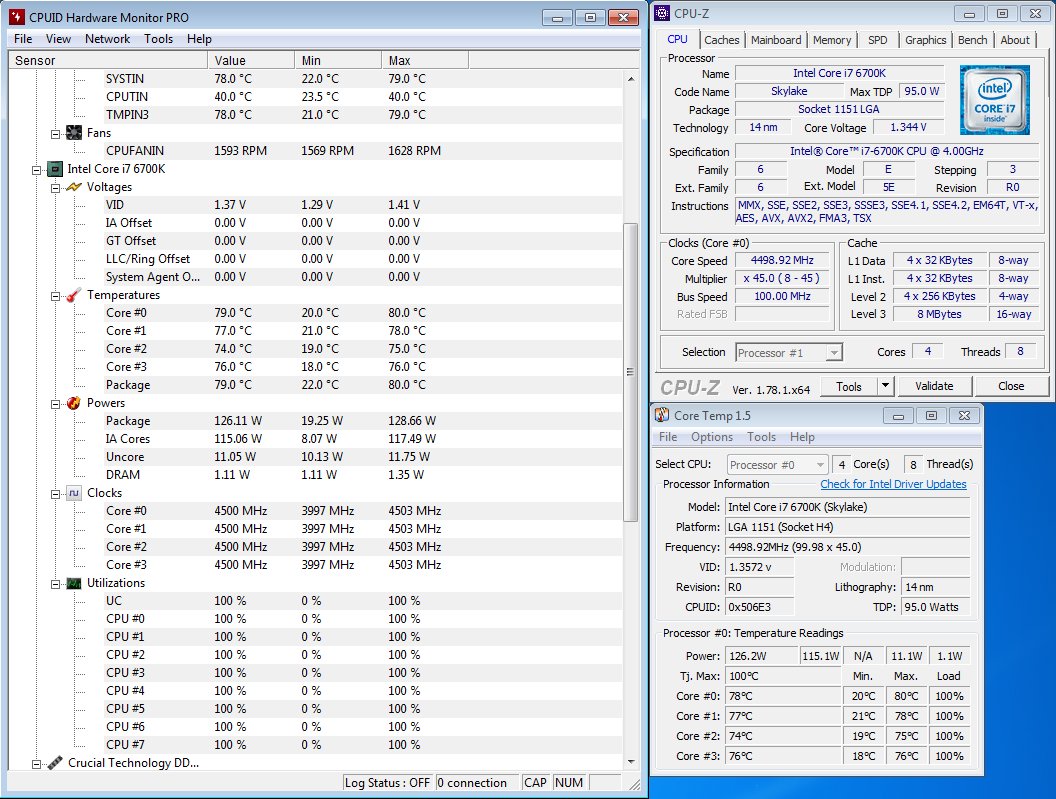Click the Crucial Technology memory icon
The width and height of the screenshot is (1056, 799).
(55, 763)
